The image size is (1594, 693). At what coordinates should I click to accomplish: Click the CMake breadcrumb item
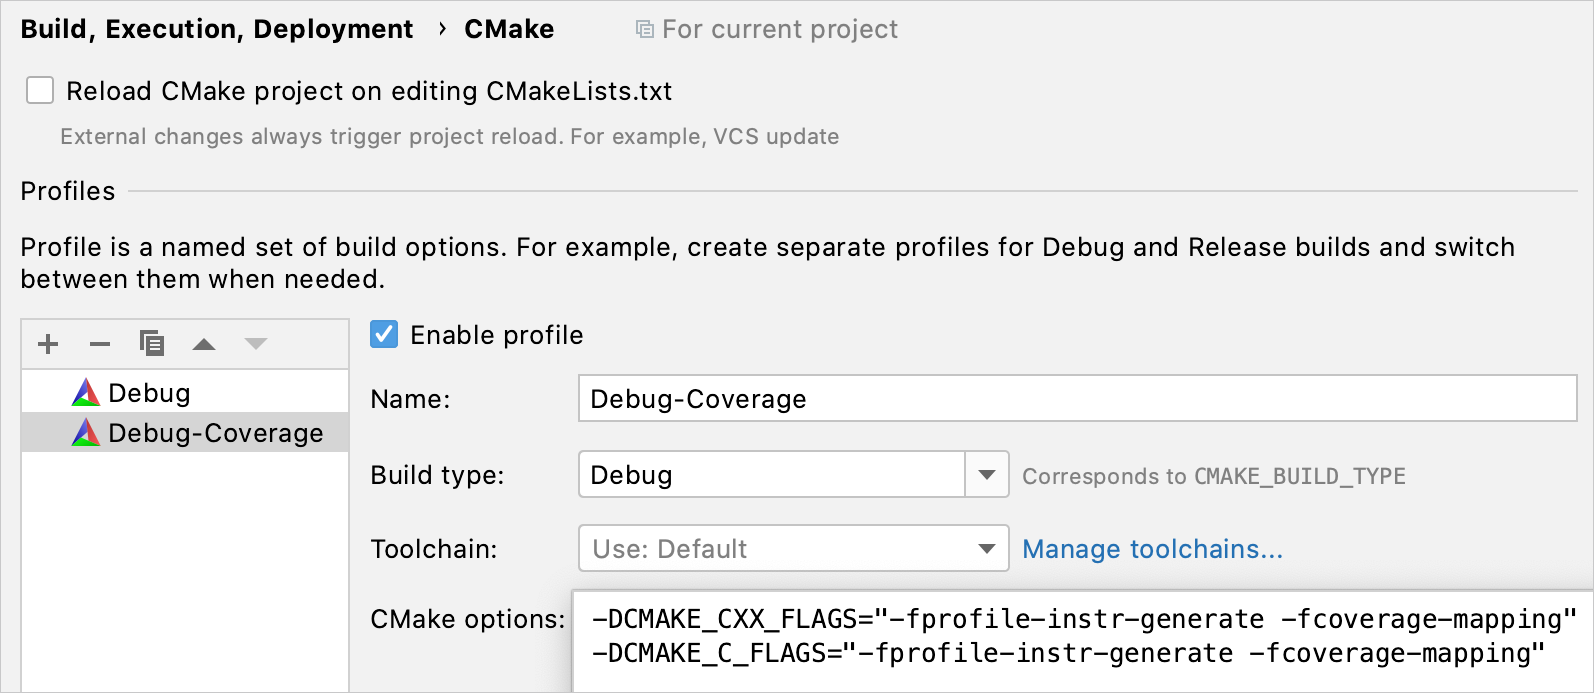pyautogui.click(x=509, y=30)
